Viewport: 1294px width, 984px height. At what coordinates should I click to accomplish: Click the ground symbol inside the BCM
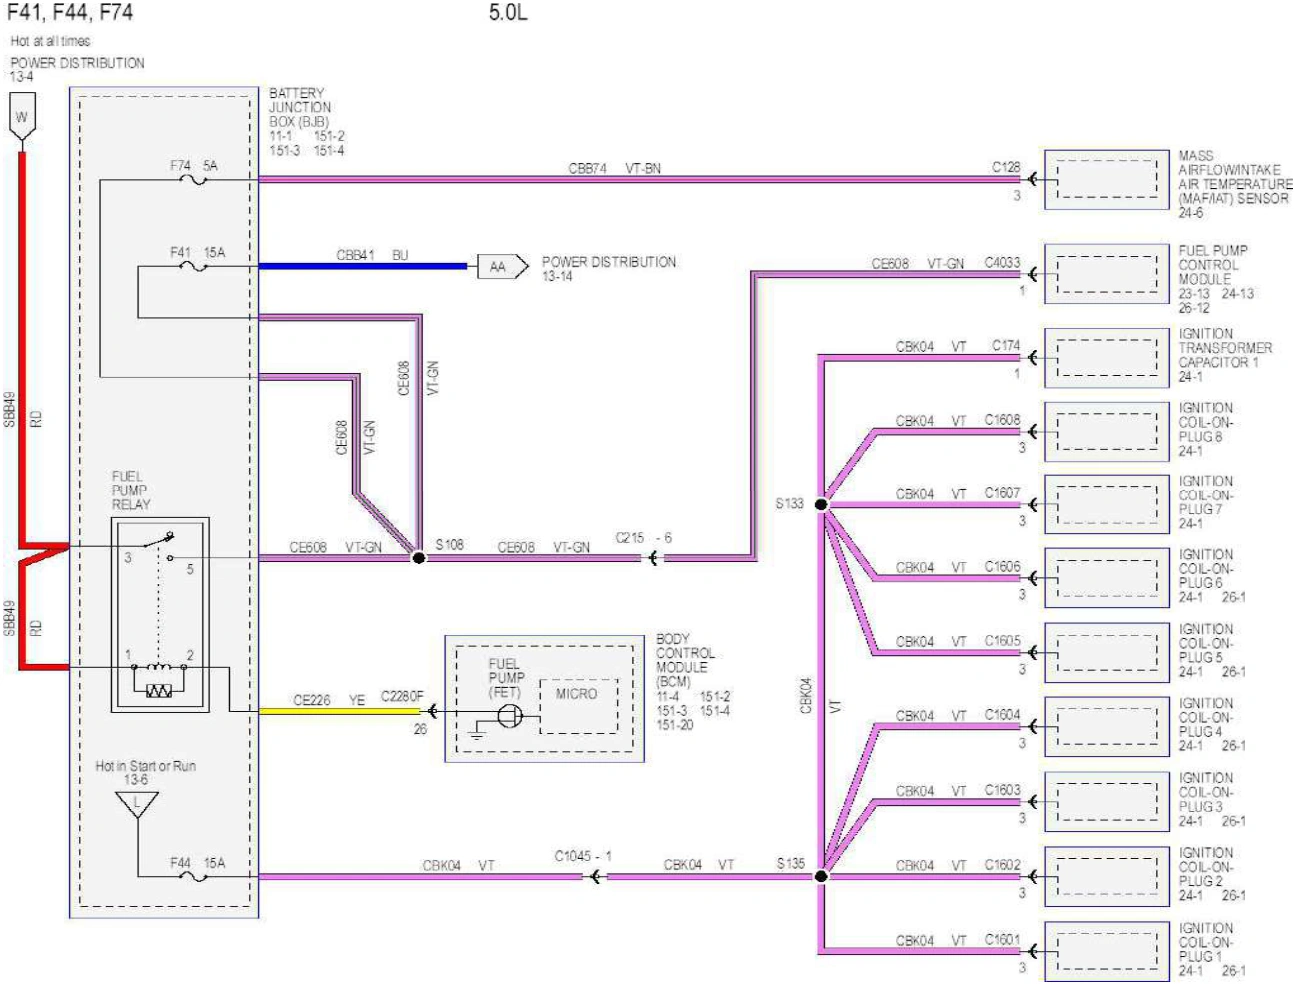pos(476,734)
